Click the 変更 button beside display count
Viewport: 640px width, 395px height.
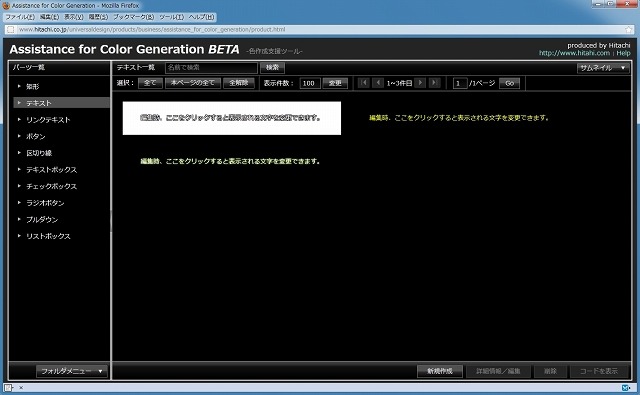335,83
